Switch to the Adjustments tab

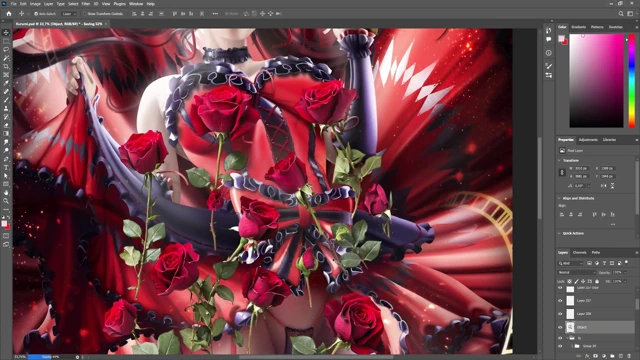pos(588,140)
